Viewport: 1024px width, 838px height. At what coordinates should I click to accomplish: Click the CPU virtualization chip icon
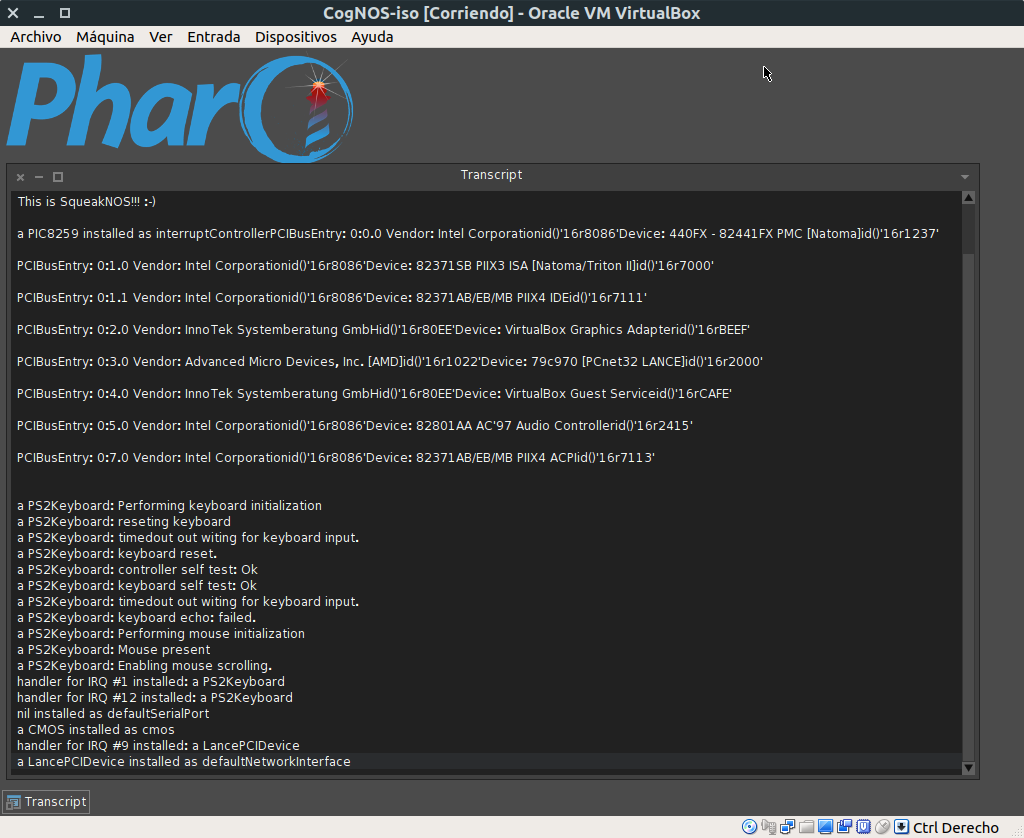click(863, 827)
